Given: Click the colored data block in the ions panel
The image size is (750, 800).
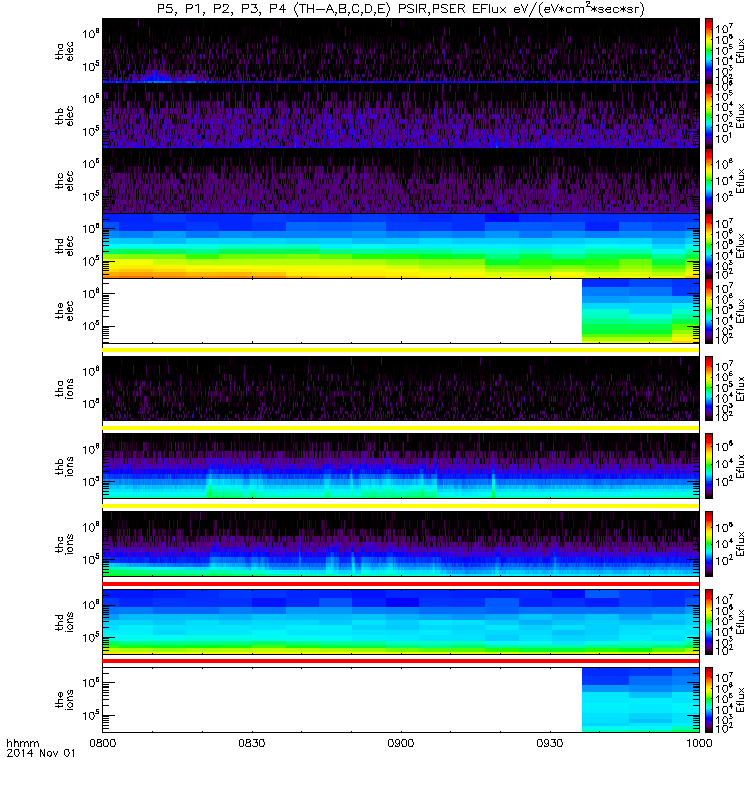Looking at the screenshot, I should pyautogui.click(x=640, y=699).
